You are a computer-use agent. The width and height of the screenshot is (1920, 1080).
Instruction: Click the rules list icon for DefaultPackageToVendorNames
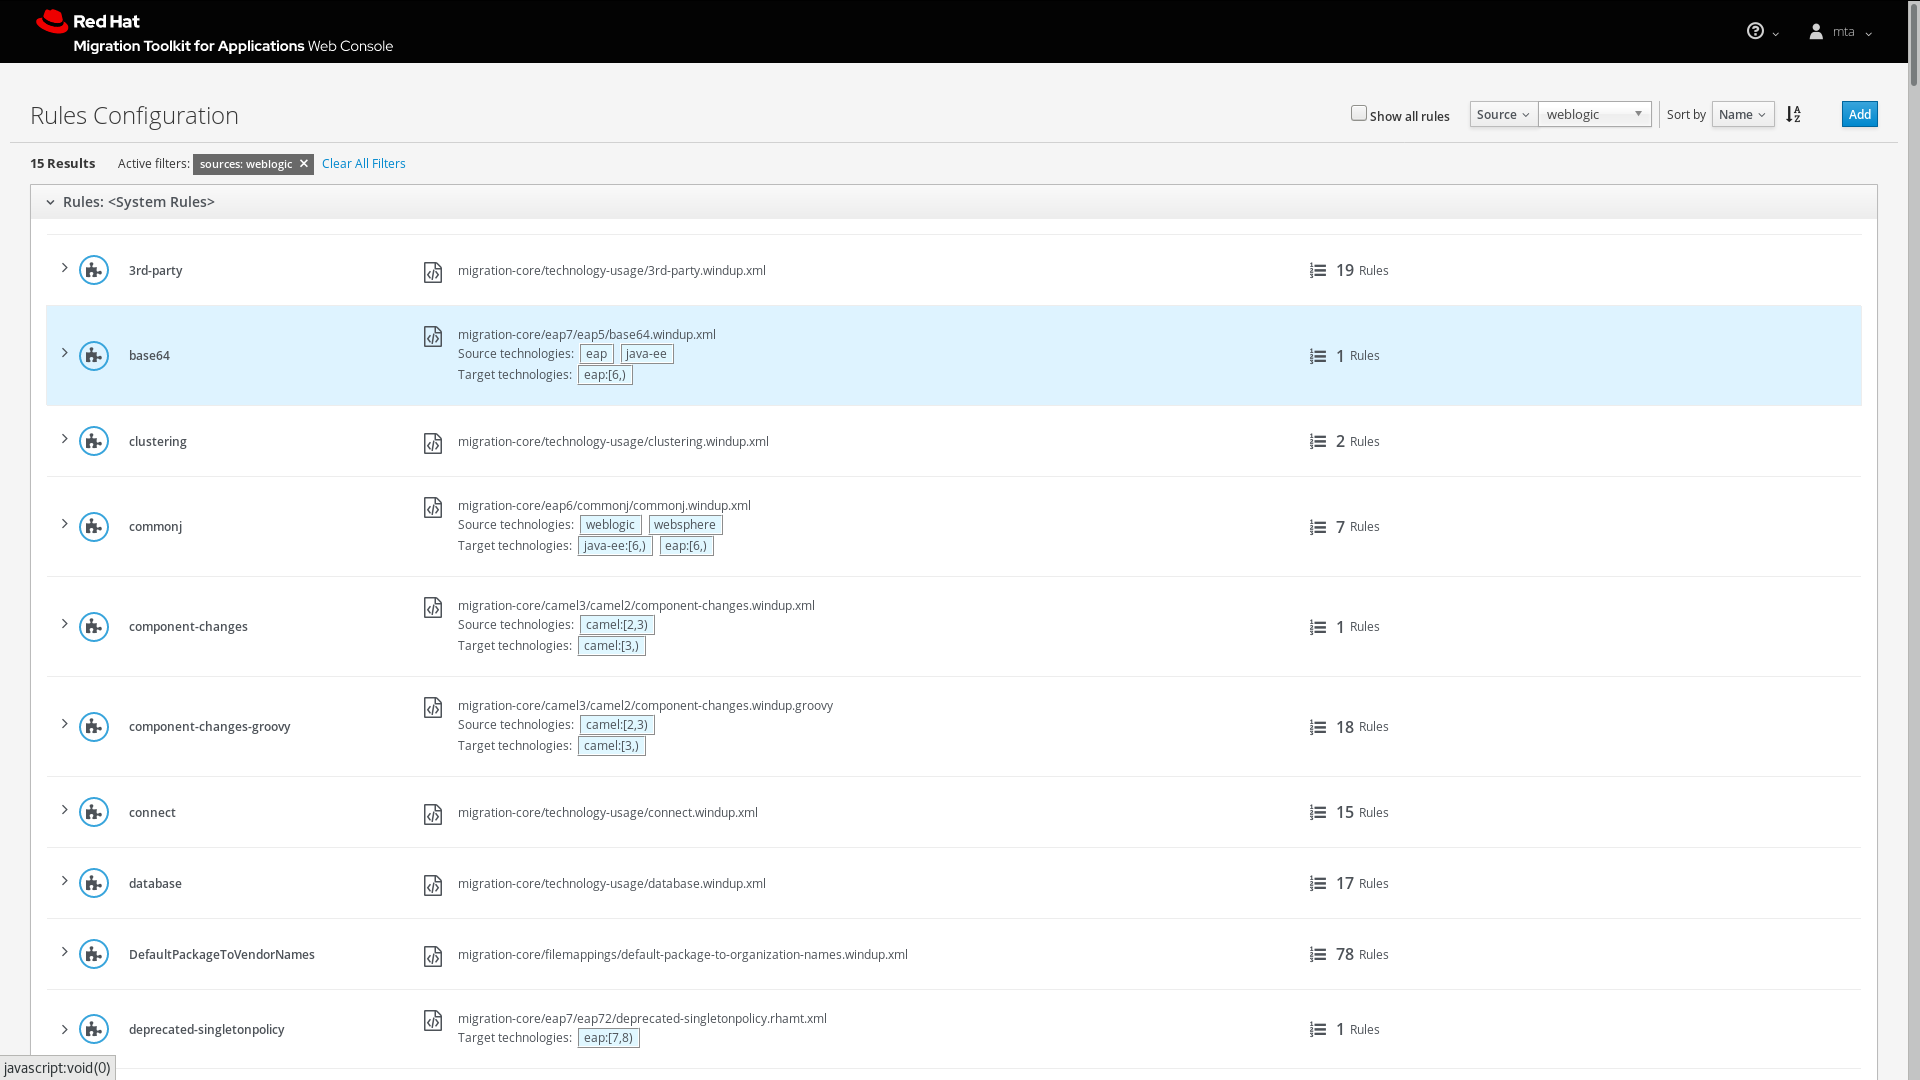[x=1318, y=955]
